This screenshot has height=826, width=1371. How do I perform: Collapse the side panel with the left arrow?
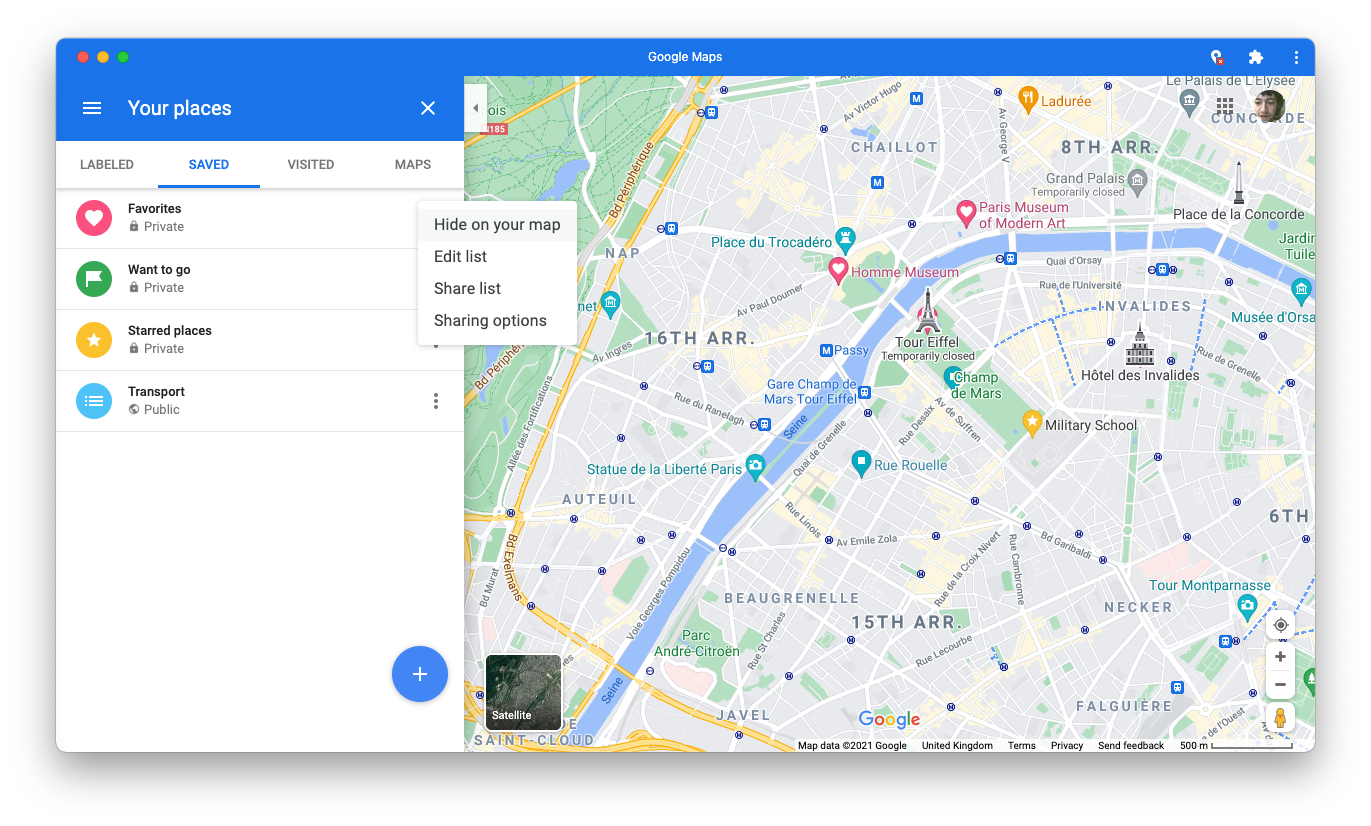click(475, 107)
